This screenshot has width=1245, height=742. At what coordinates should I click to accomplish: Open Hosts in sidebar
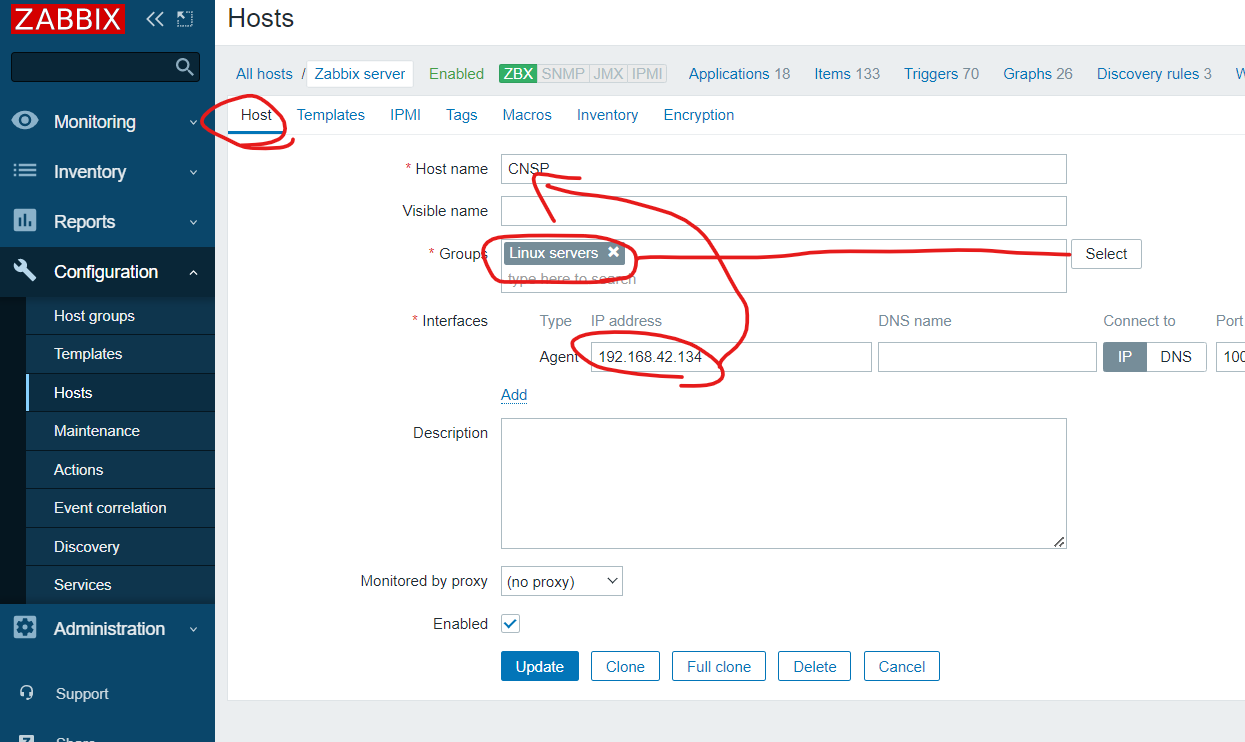pos(120,393)
